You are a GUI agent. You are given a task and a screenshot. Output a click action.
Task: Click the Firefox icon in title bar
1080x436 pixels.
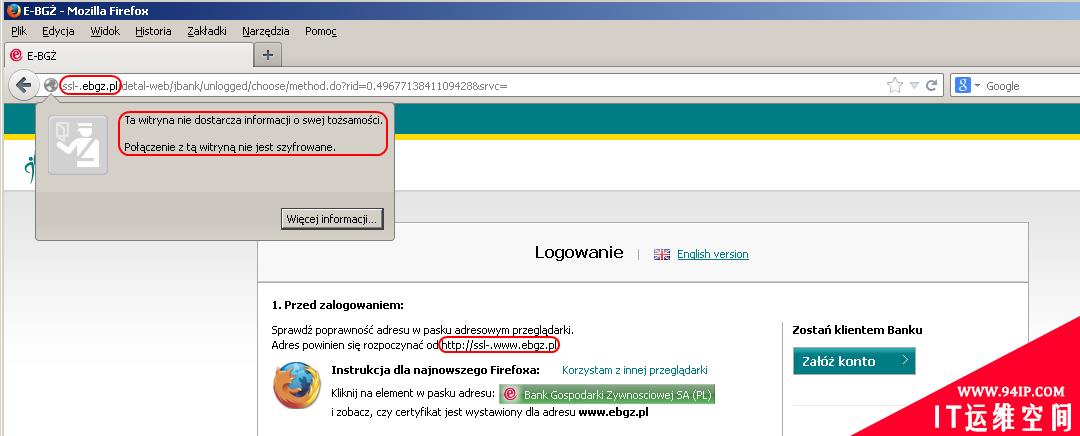[13, 10]
